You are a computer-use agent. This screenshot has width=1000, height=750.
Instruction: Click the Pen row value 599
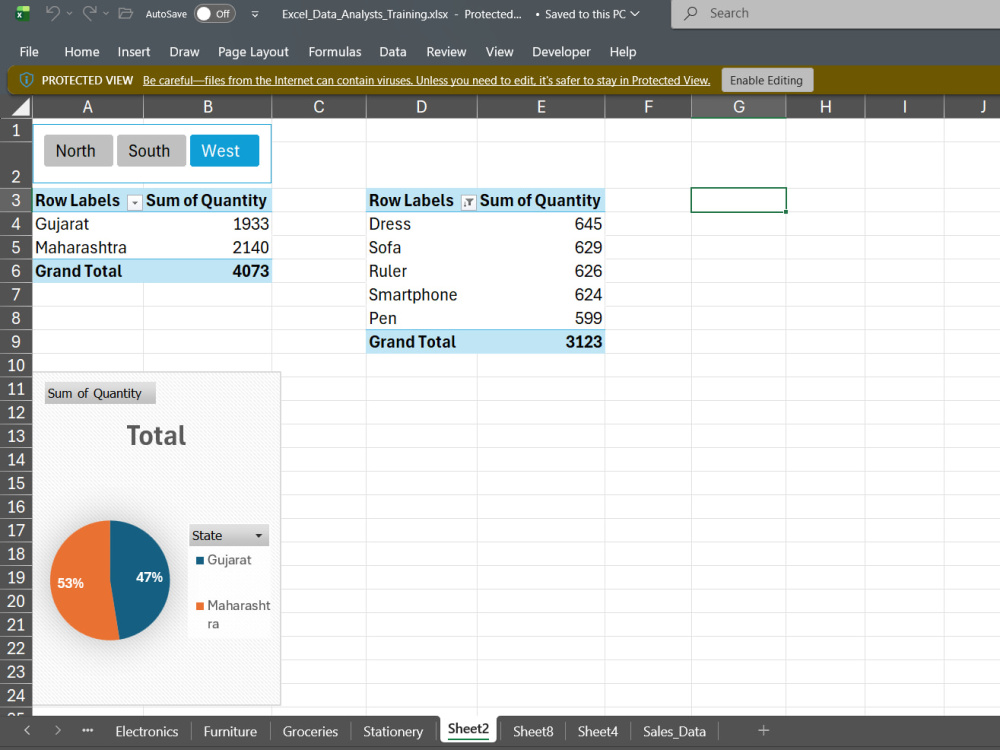[x=541, y=318]
